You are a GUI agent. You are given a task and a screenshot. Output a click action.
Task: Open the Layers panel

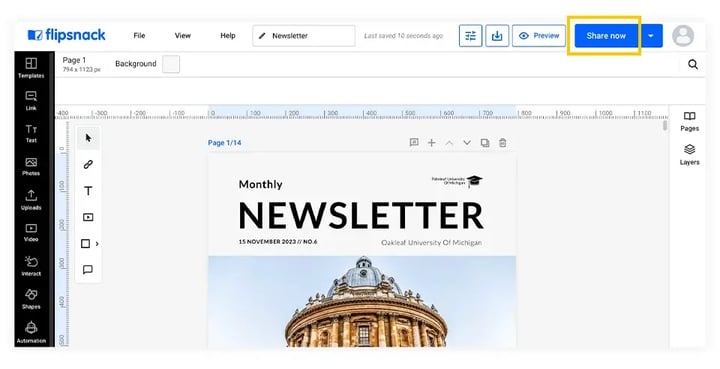(x=690, y=155)
